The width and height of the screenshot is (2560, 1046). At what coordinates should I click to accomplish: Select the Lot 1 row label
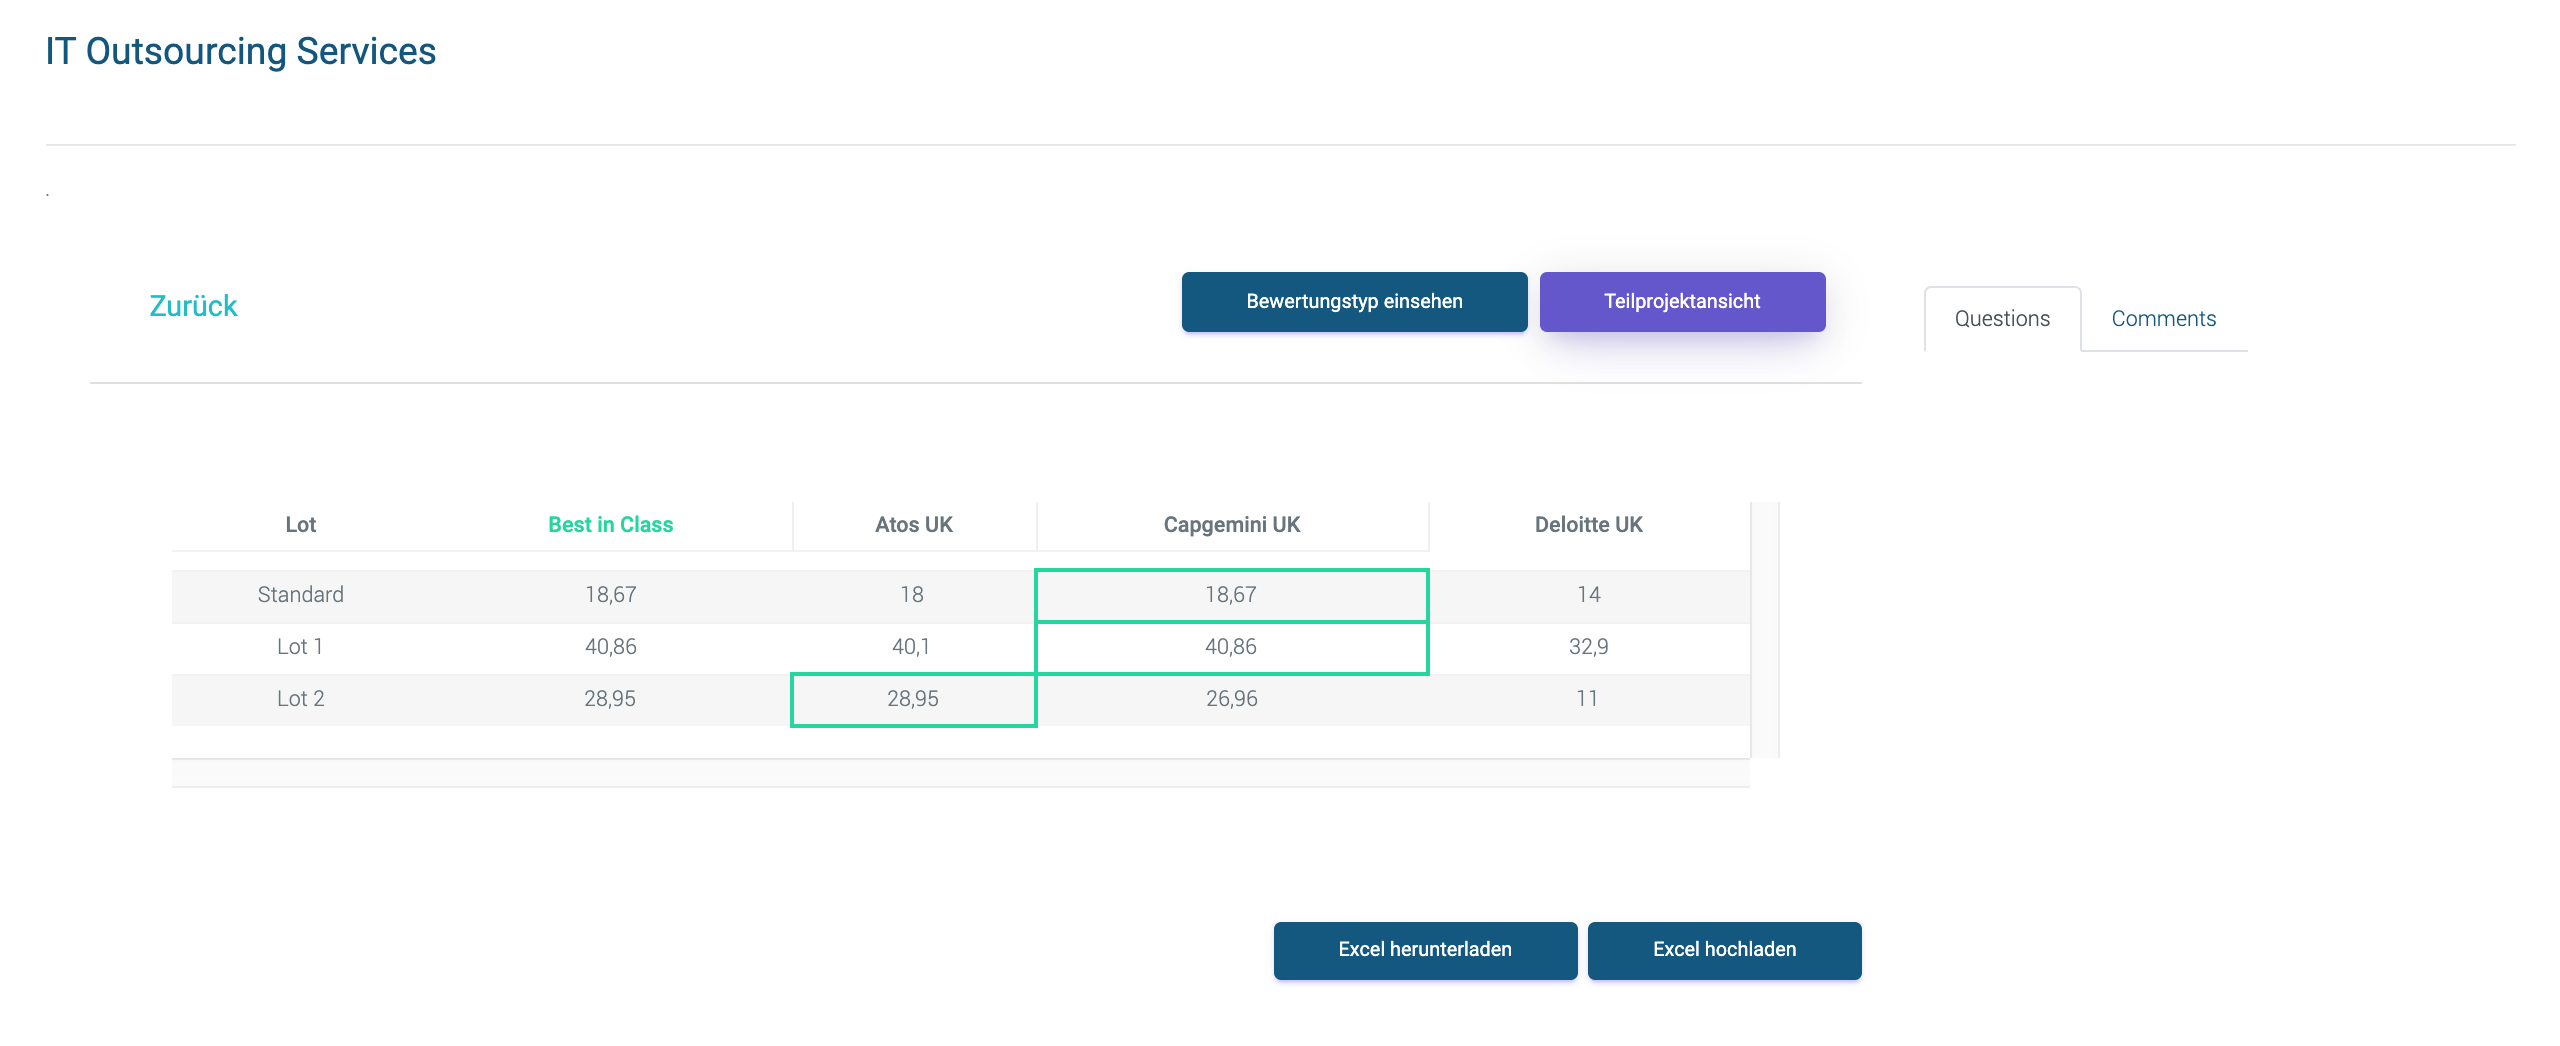pos(300,647)
